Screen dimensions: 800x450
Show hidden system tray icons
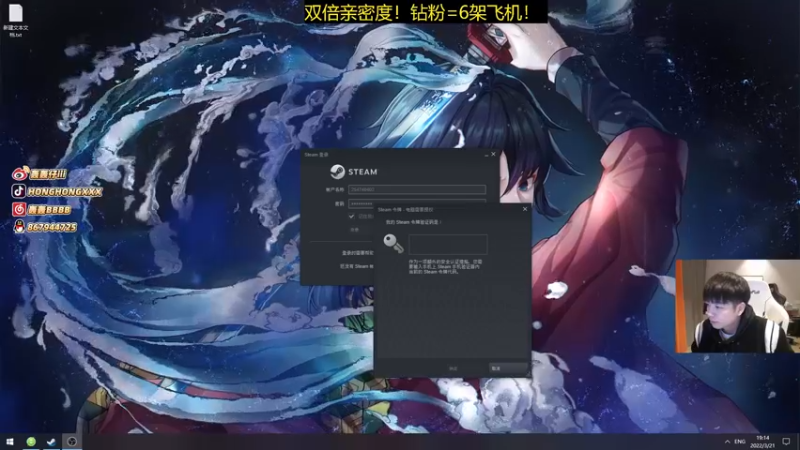pos(727,442)
